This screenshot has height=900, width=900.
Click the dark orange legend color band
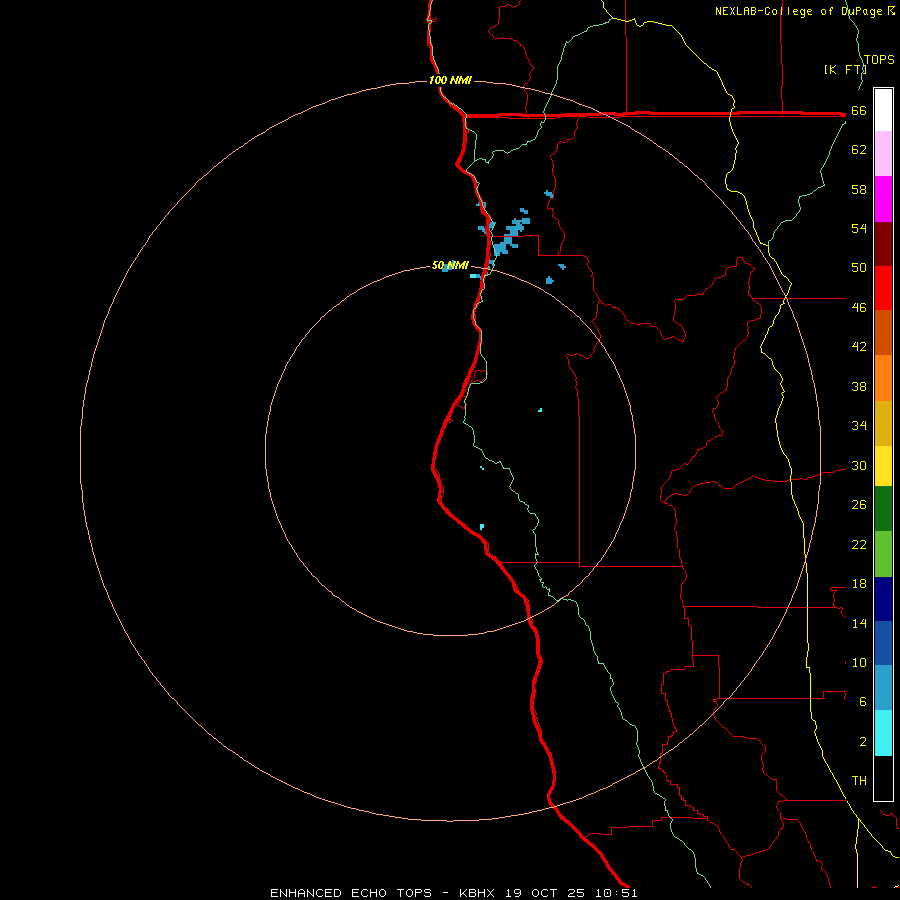883,332
